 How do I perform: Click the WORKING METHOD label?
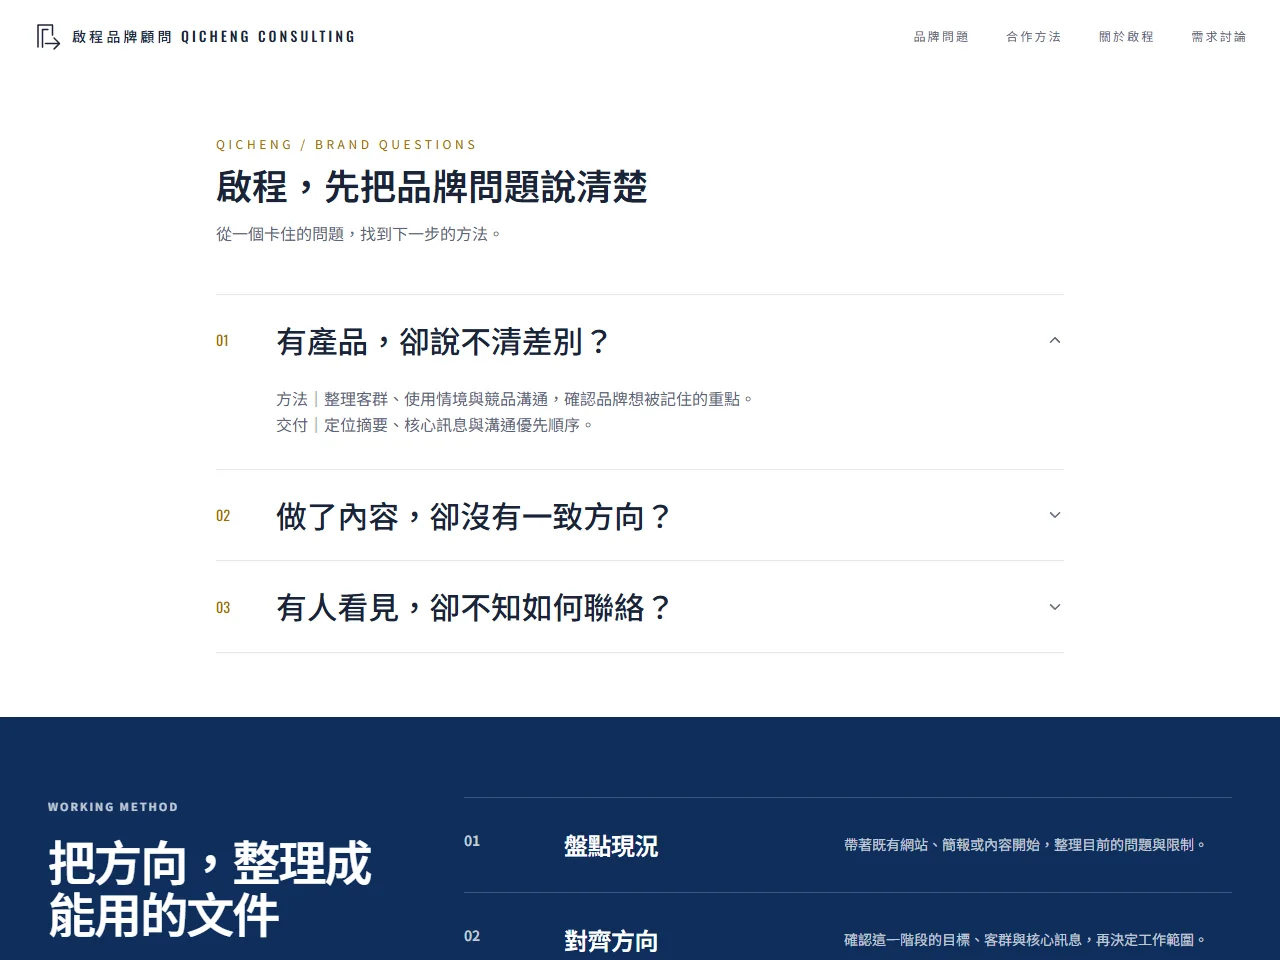point(113,807)
